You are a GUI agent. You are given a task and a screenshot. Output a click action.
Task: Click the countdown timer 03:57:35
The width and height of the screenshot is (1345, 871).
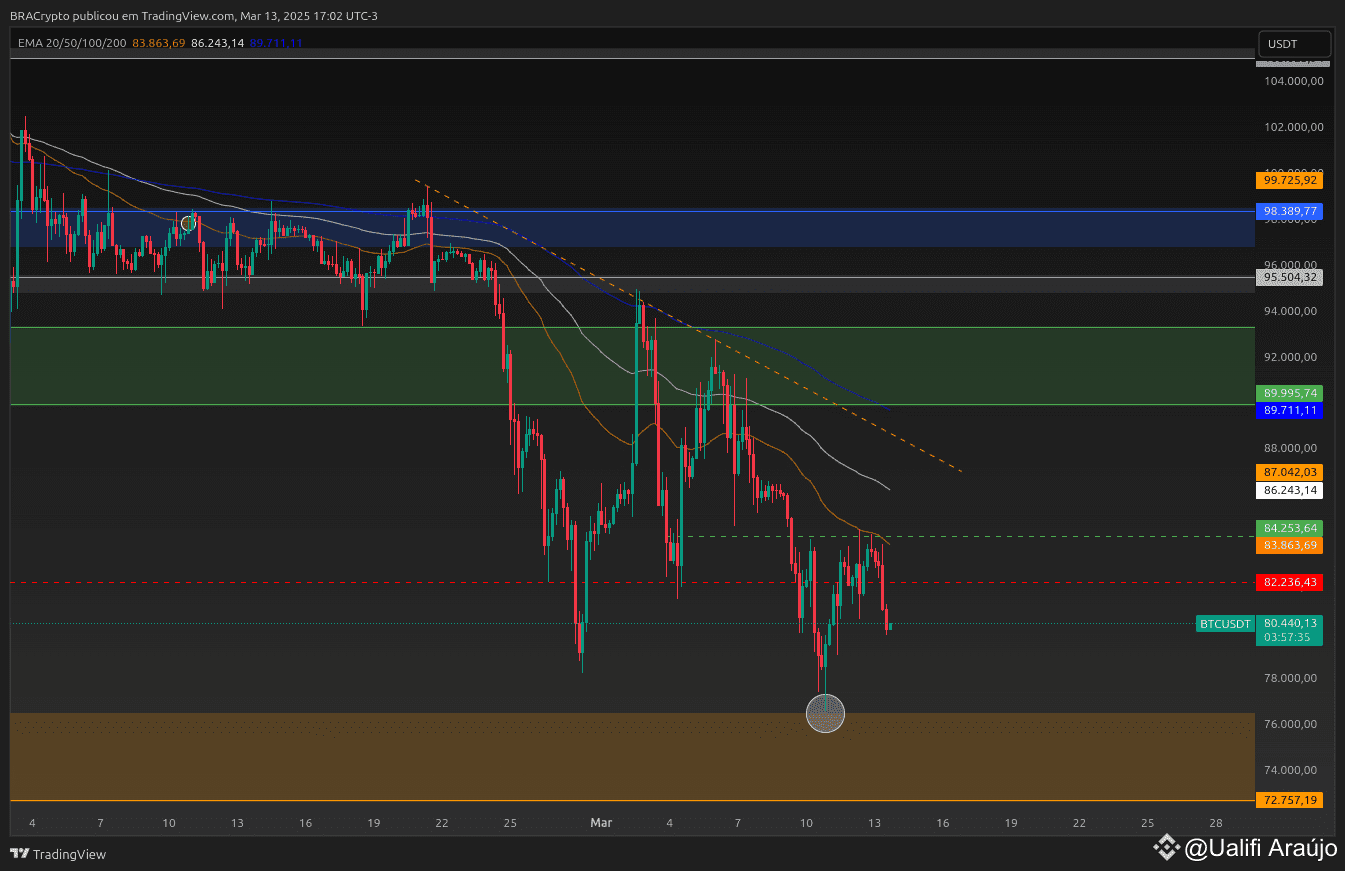tap(1289, 636)
